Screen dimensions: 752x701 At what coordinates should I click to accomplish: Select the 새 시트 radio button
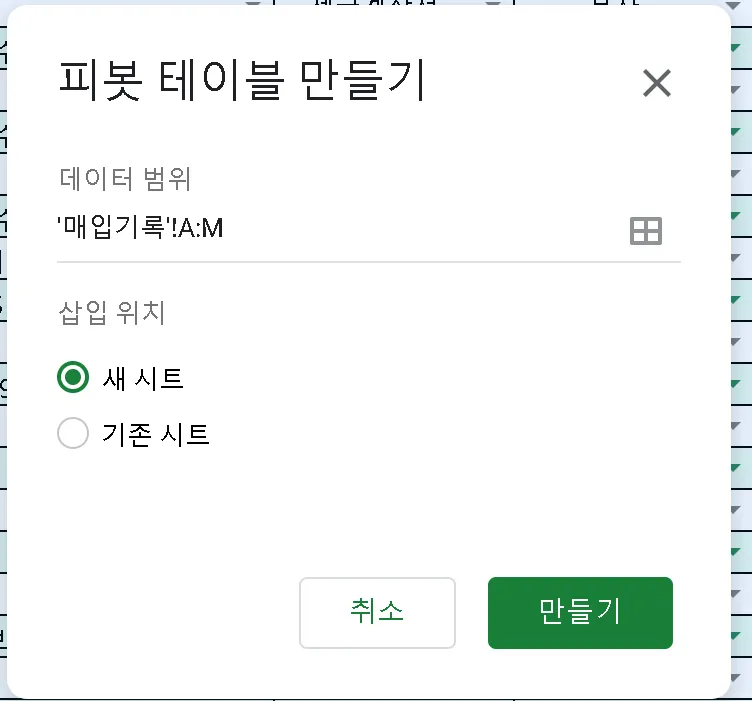coord(73,378)
